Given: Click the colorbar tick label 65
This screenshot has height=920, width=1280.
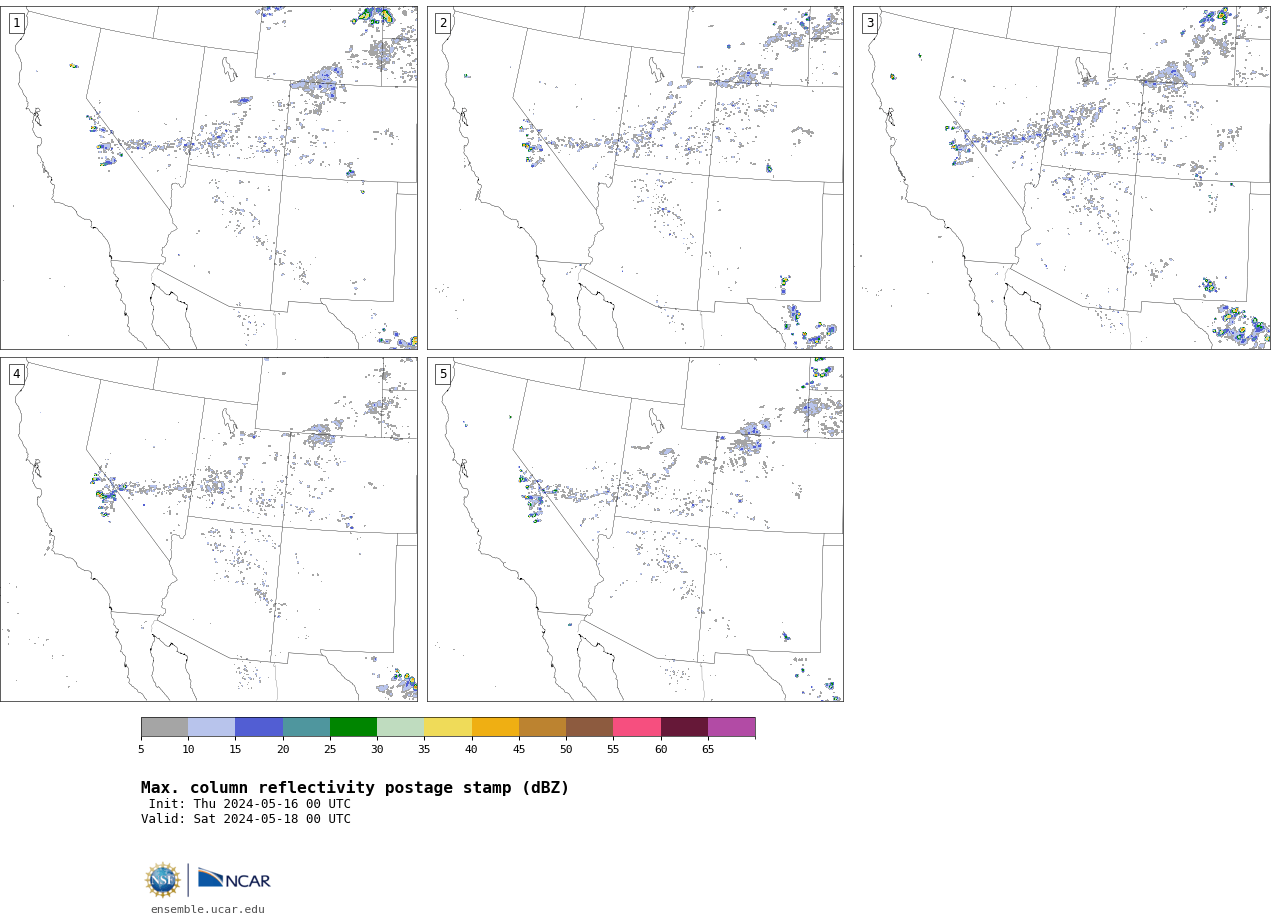Looking at the screenshot, I should pos(708,749).
